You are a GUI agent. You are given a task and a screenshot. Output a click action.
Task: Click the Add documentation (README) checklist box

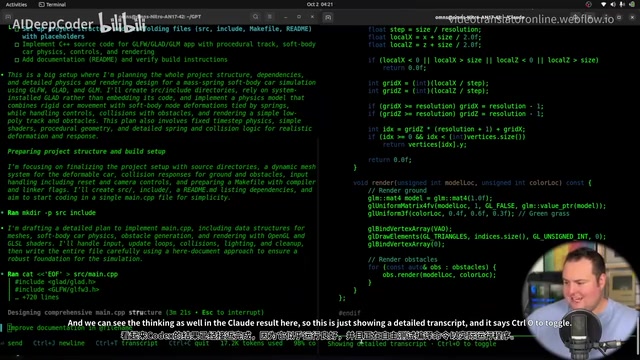[17, 60]
